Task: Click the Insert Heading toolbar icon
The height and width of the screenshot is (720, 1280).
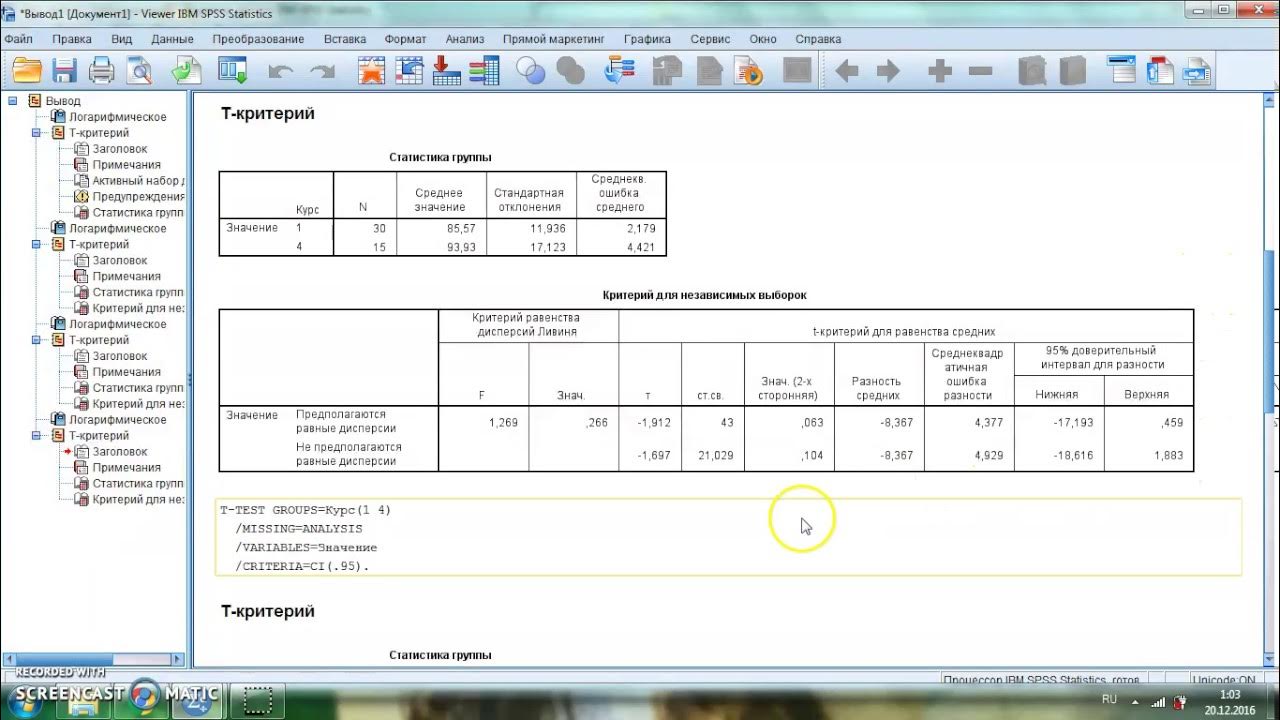Action: click(1121, 71)
